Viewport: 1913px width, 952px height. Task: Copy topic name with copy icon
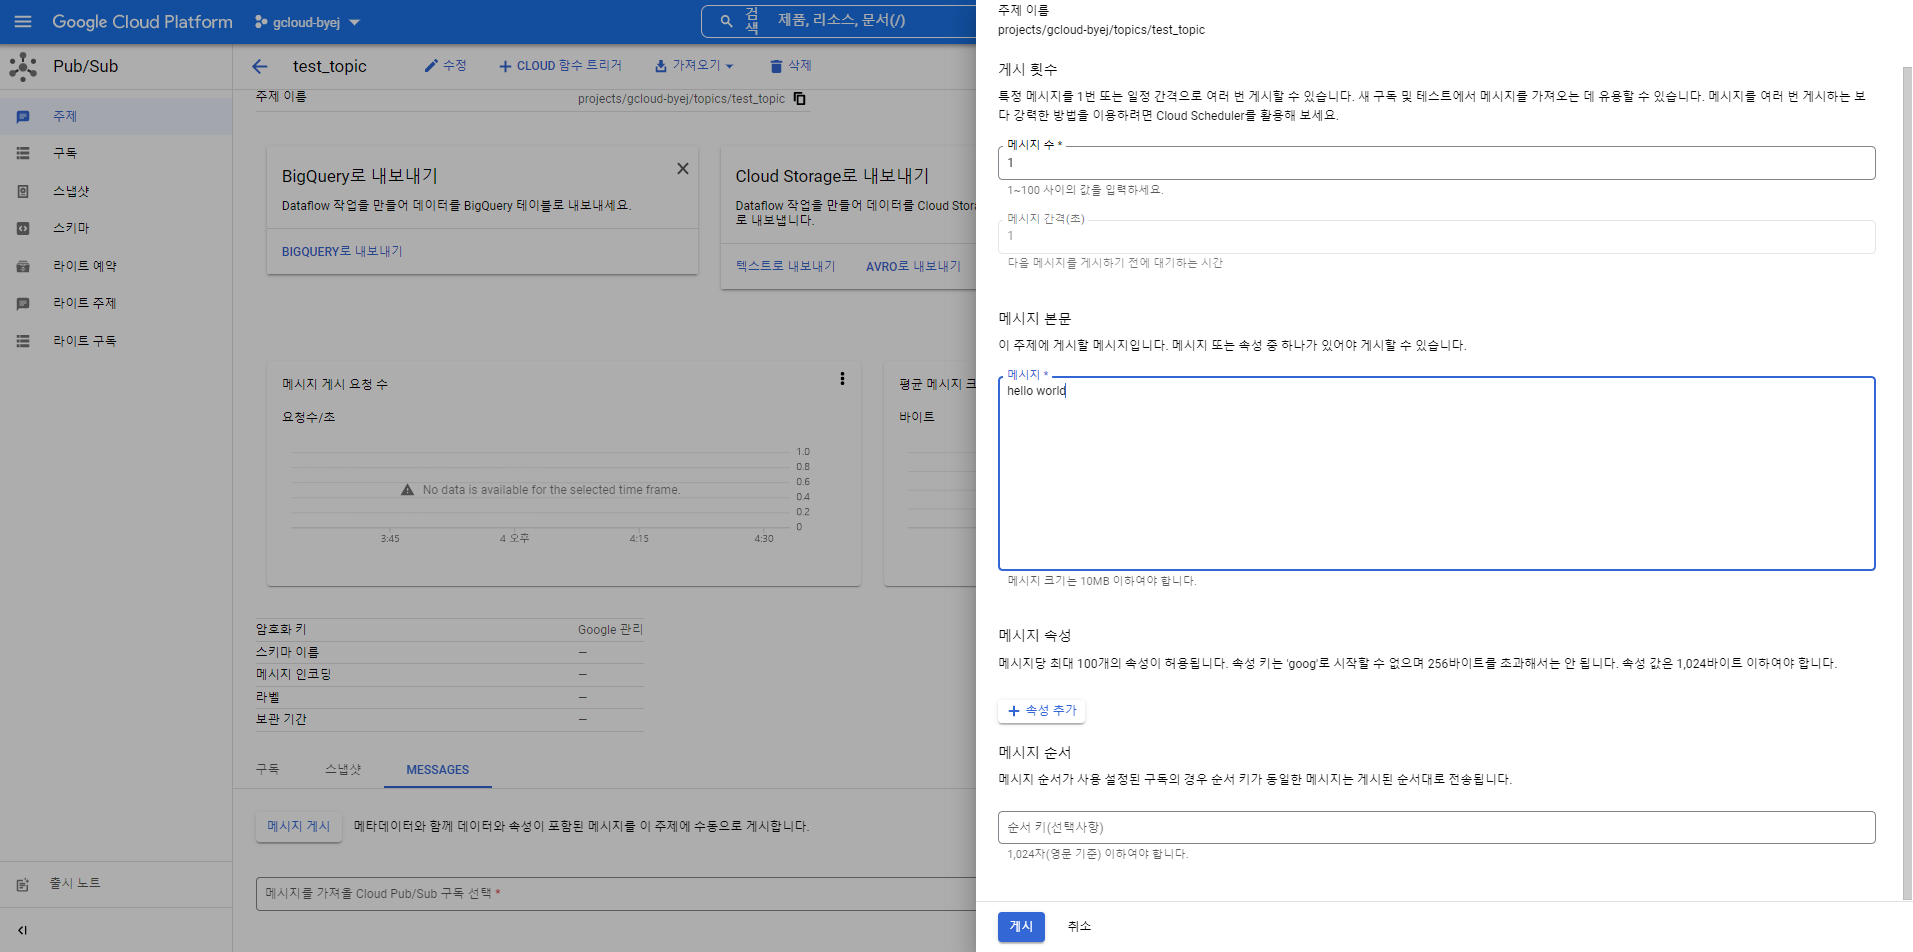799,98
